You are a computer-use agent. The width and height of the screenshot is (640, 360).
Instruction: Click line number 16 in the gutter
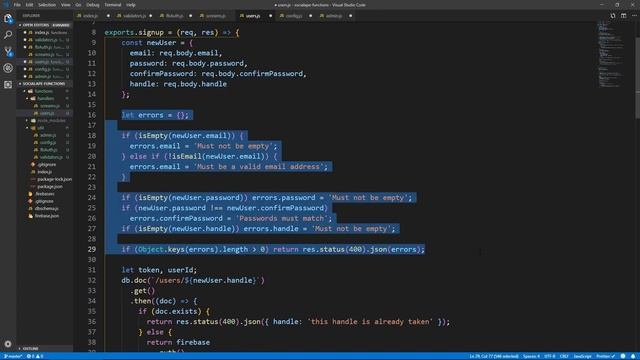pyautogui.click(x=92, y=115)
